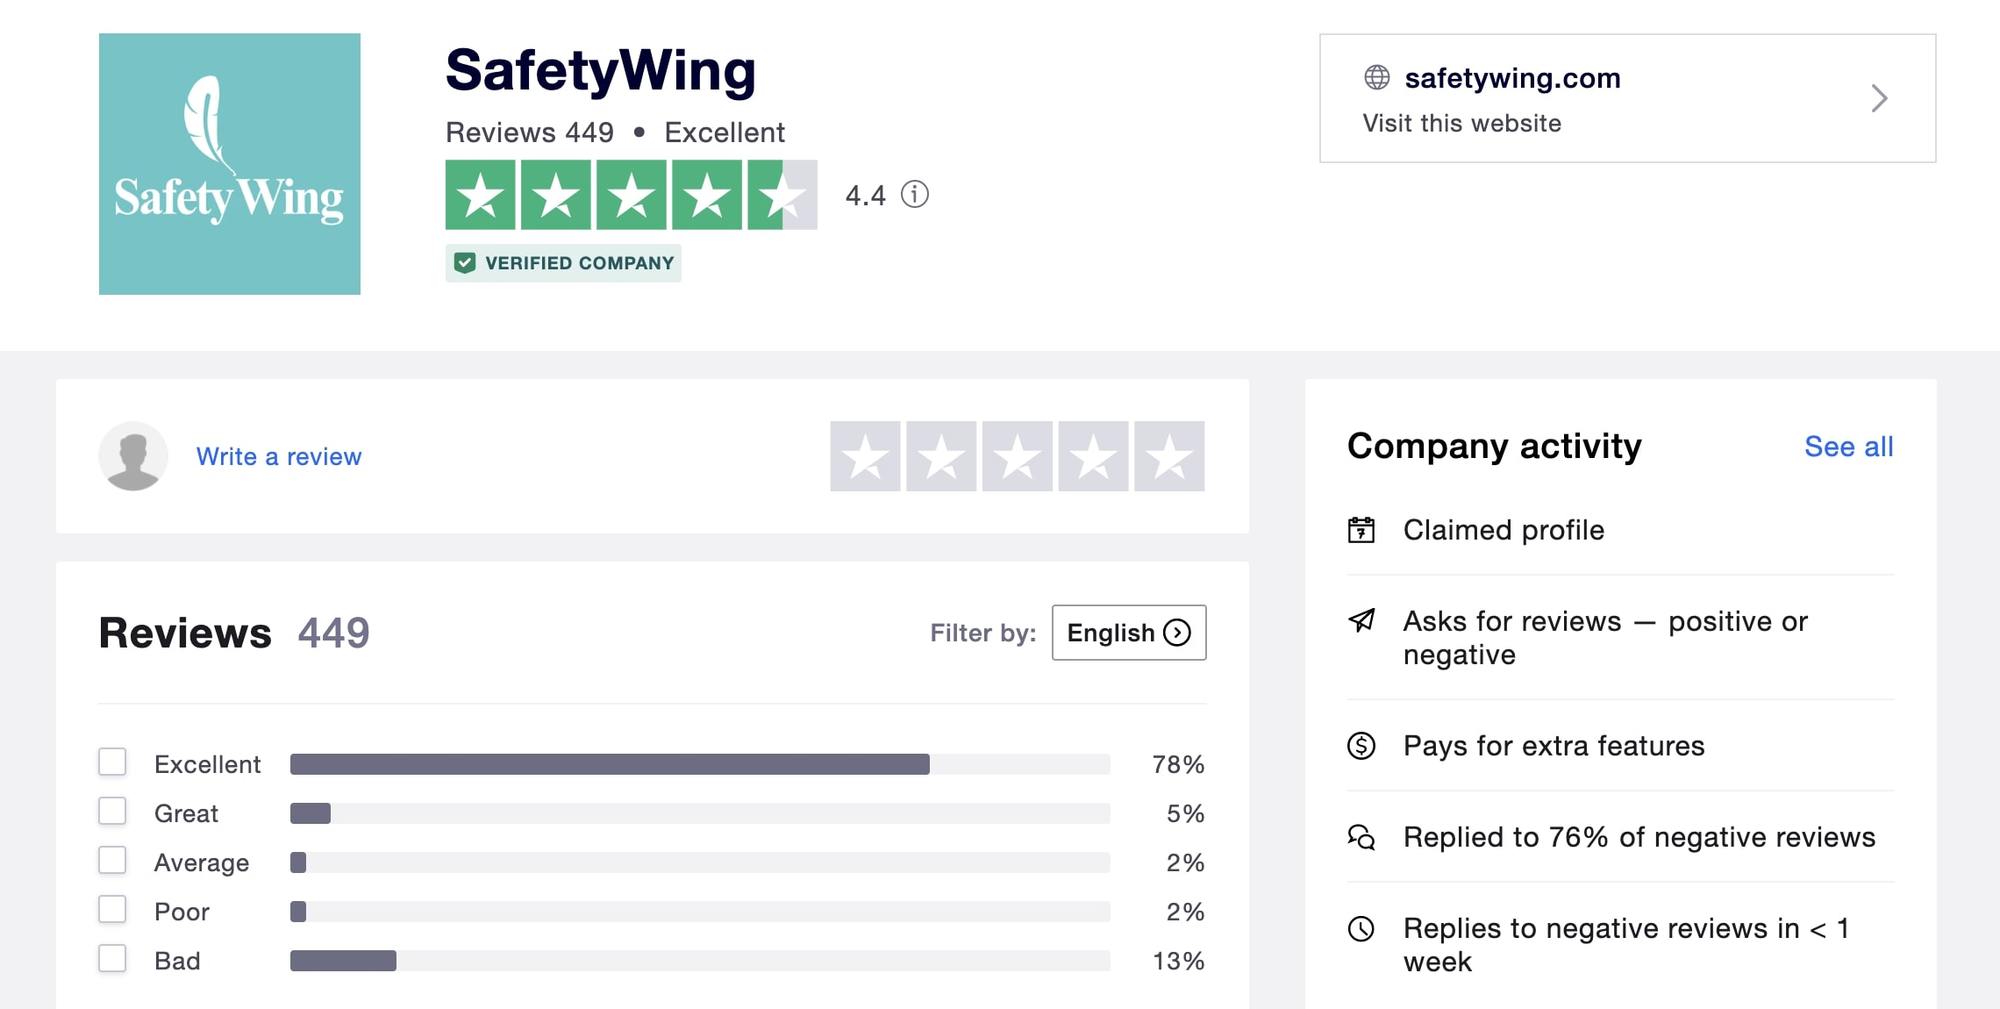
Task: Click the dollar icon beside Pays for extra features
Action: click(x=1363, y=745)
